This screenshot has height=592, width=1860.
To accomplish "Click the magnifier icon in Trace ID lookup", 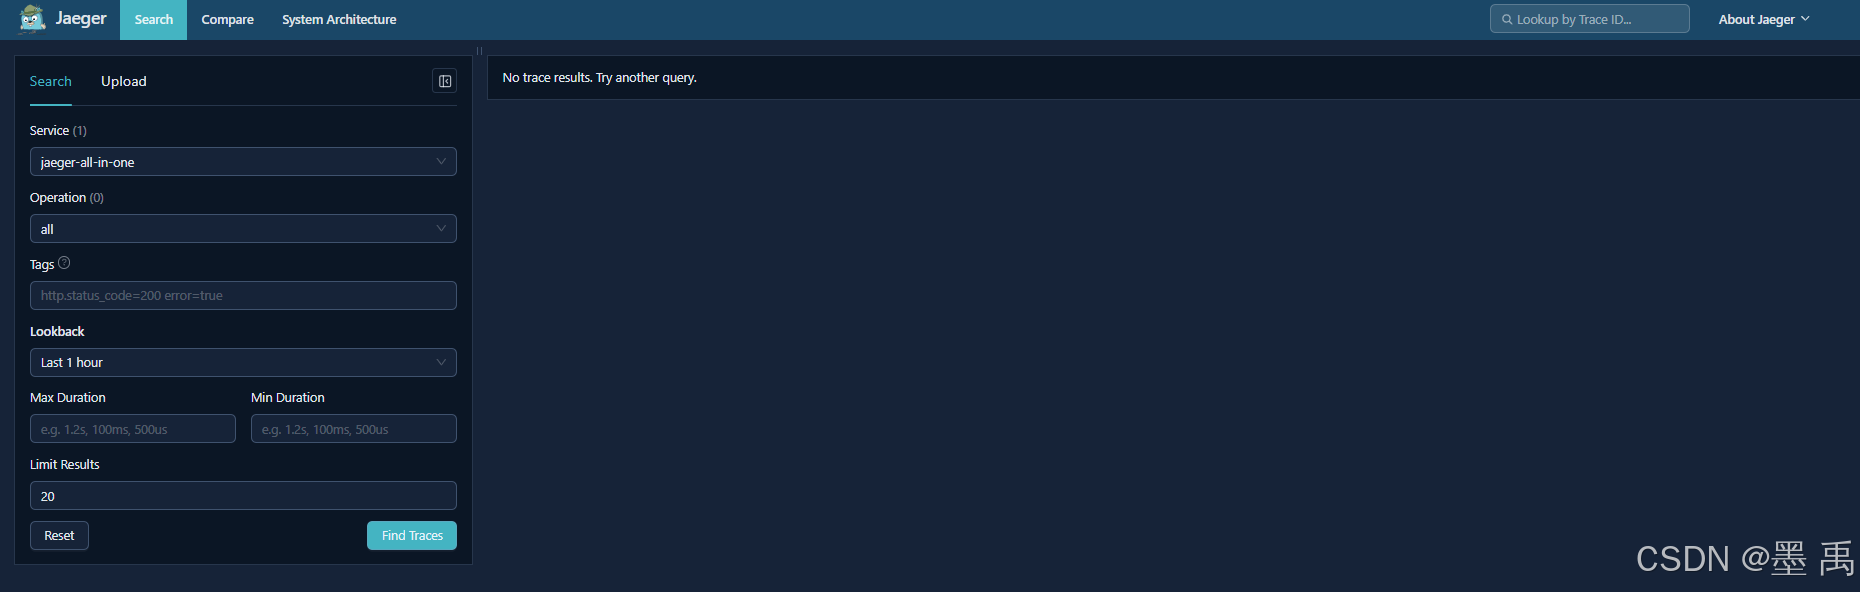I will tap(1507, 19).
